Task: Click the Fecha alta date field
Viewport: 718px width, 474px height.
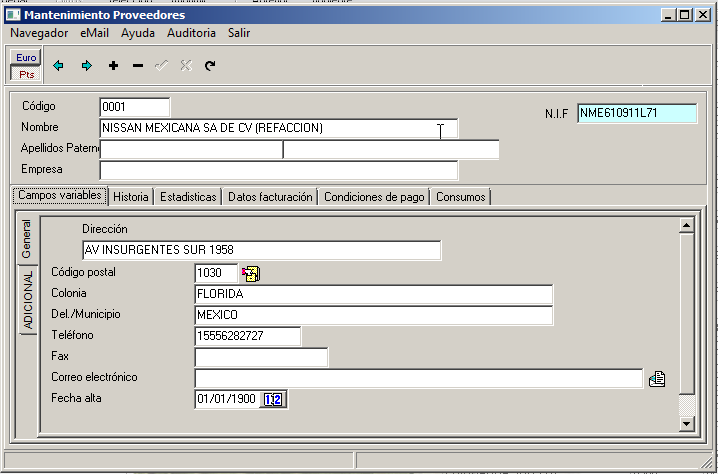Action: [227, 399]
